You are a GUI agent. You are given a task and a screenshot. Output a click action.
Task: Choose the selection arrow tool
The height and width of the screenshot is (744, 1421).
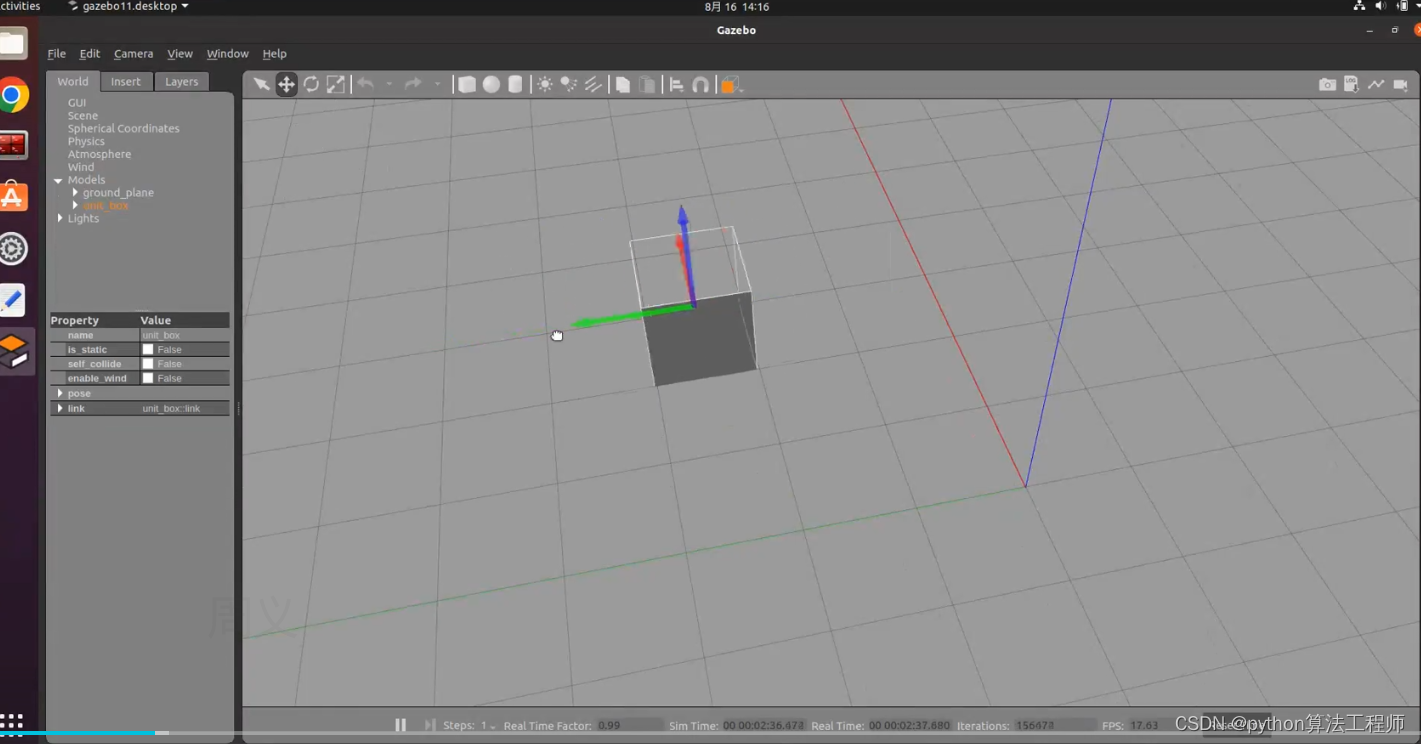(x=261, y=85)
